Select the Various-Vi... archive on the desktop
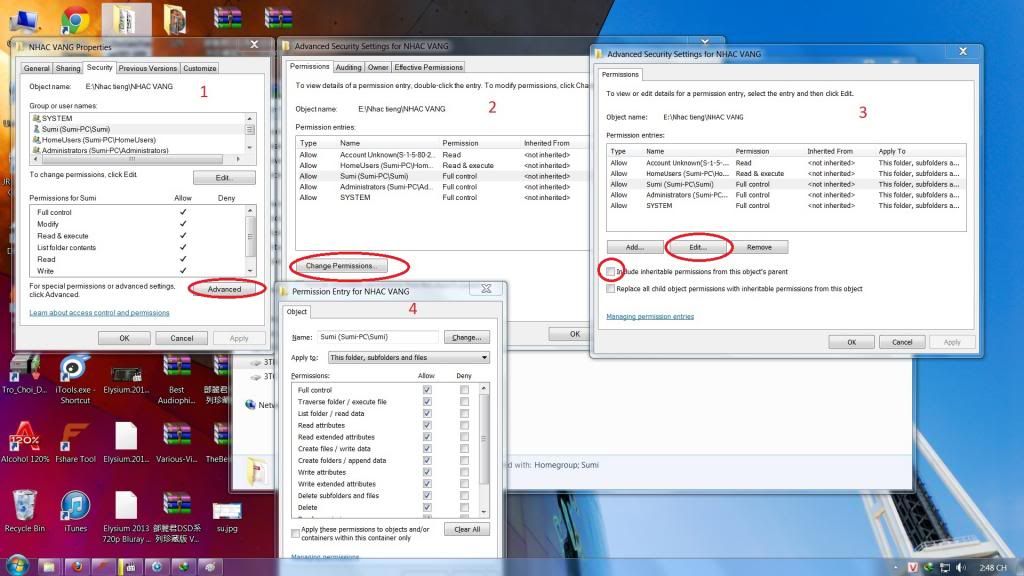The width and height of the screenshot is (1024, 576). [x=176, y=443]
